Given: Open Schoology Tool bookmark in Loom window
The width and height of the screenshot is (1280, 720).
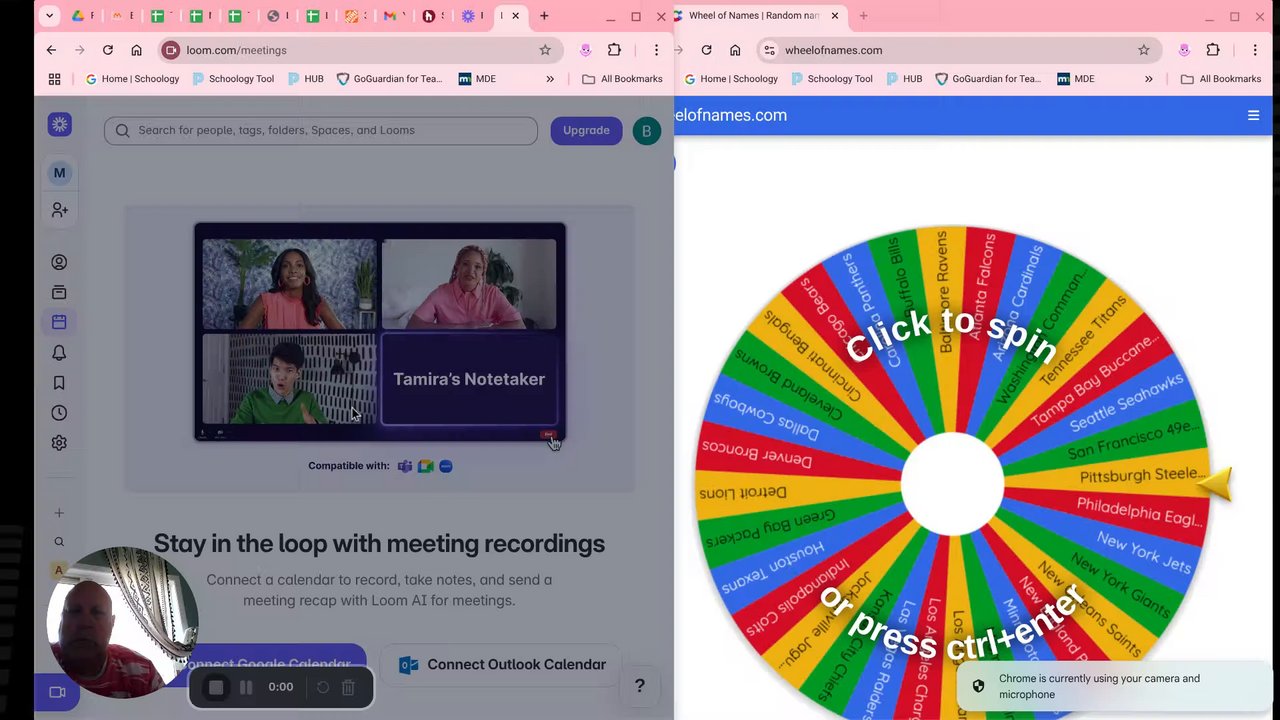Looking at the screenshot, I should click(x=233, y=79).
